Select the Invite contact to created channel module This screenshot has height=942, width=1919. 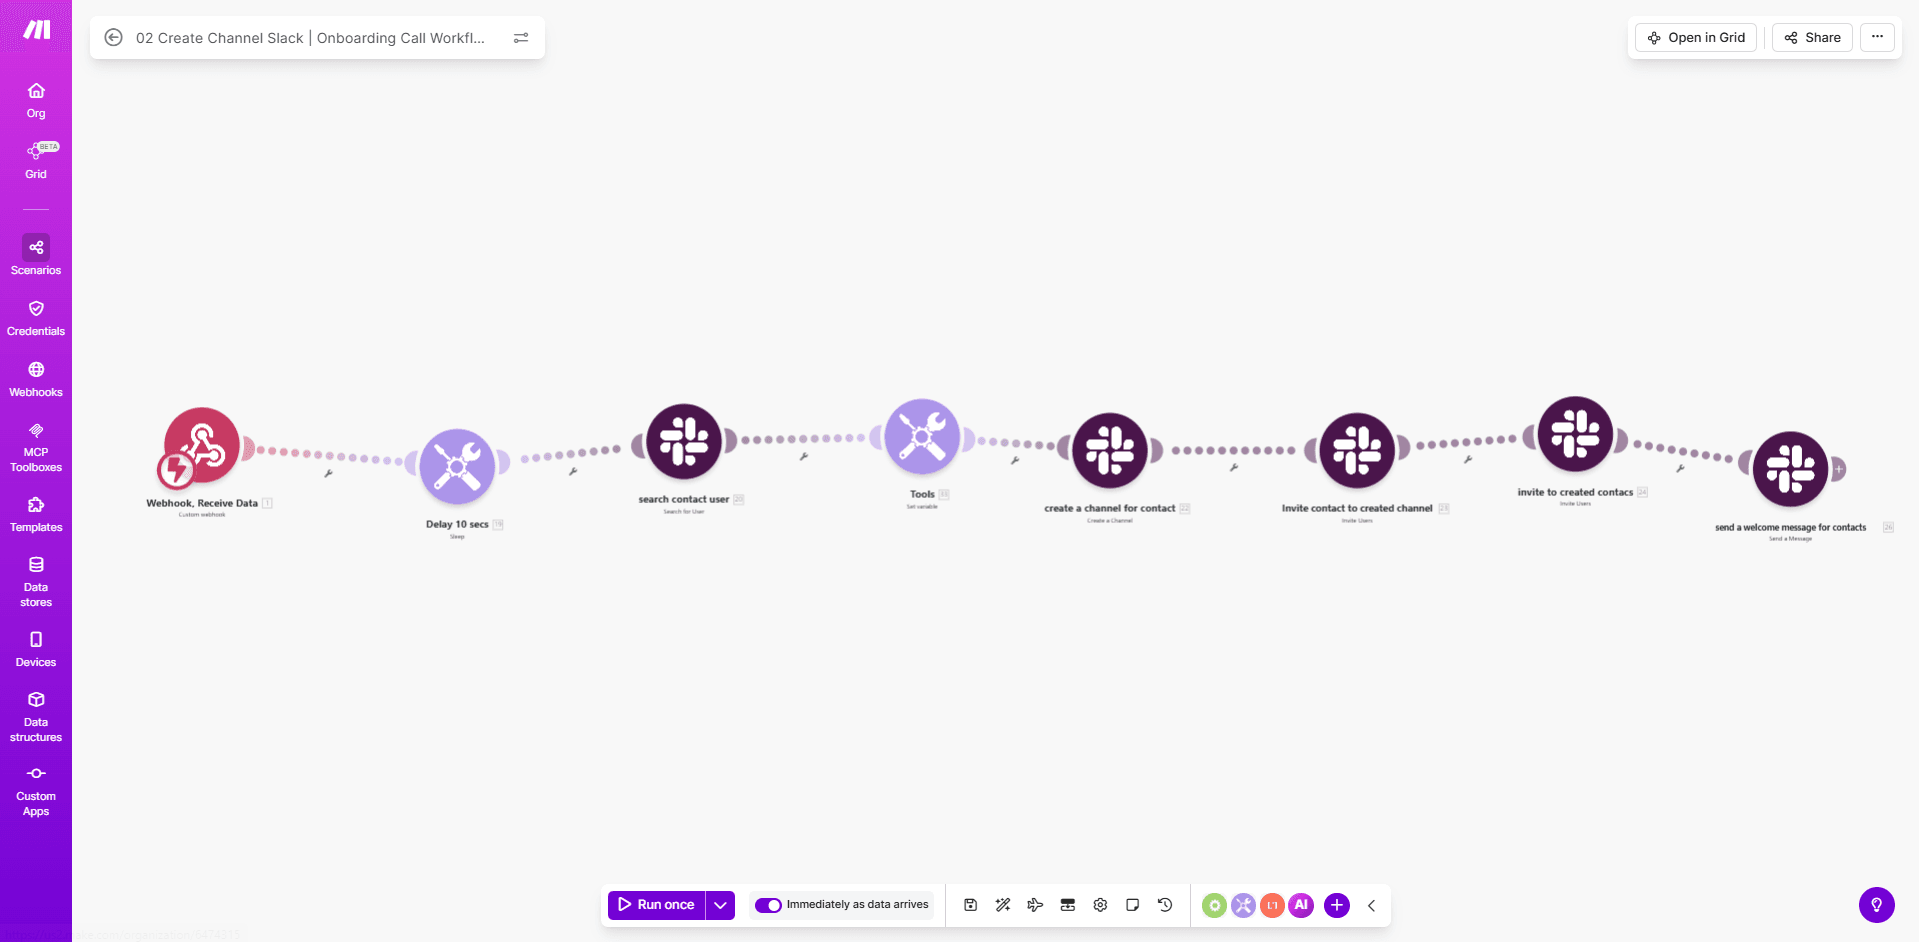[1357, 450]
